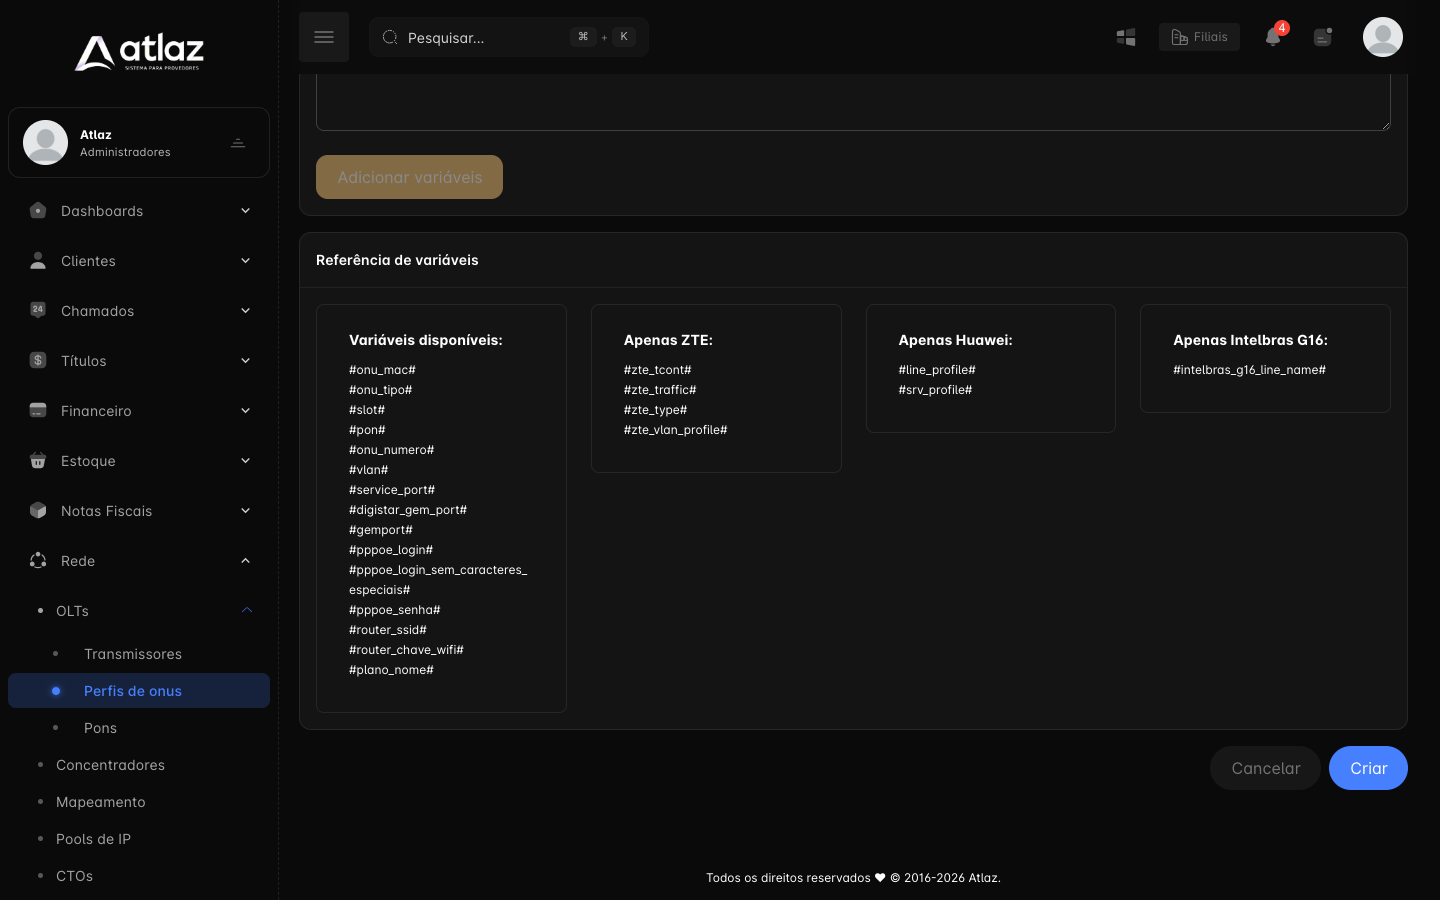Focus the Pesquisar search field
This screenshot has width=1440, height=900.
tap(509, 37)
